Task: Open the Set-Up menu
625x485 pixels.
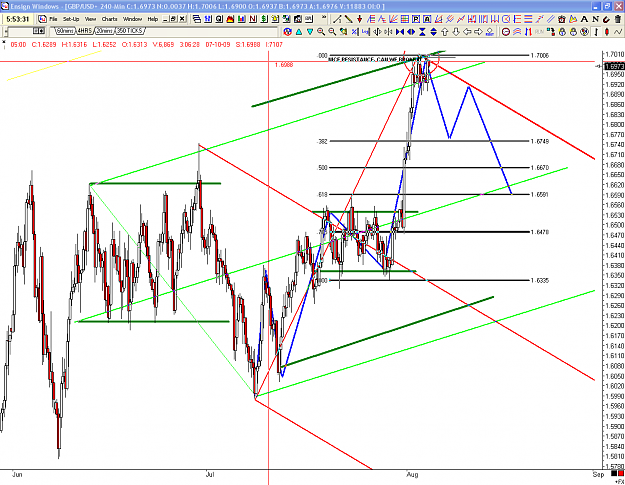Action: tap(71, 19)
